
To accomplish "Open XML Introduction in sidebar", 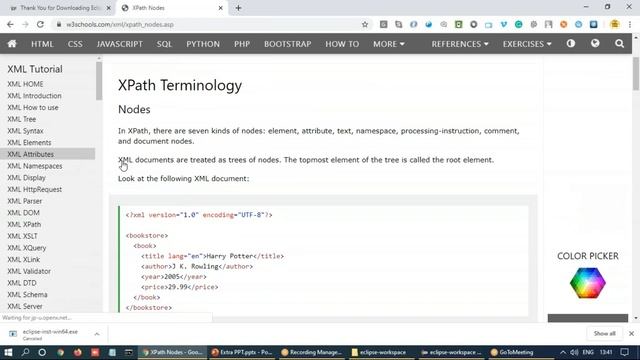I will [34, 96].
